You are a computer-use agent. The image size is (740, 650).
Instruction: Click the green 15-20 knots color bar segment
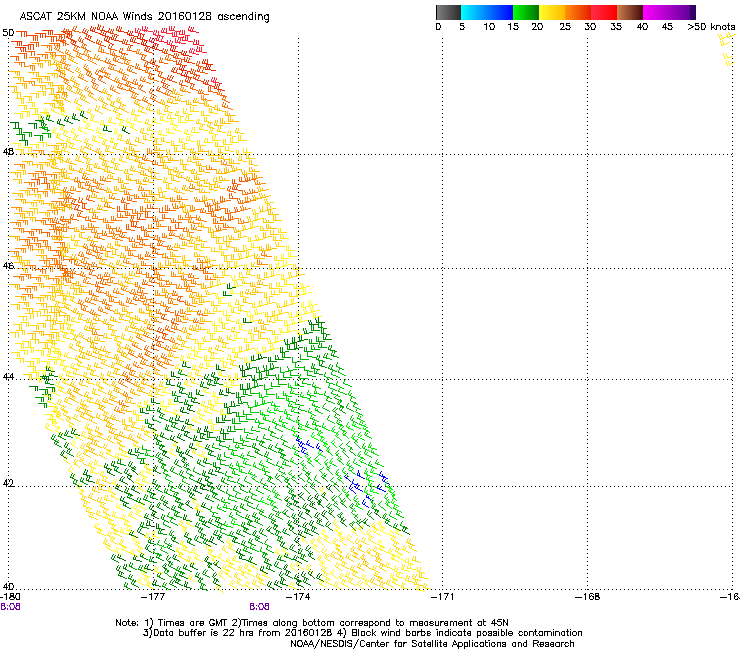[x=526, y=12]
